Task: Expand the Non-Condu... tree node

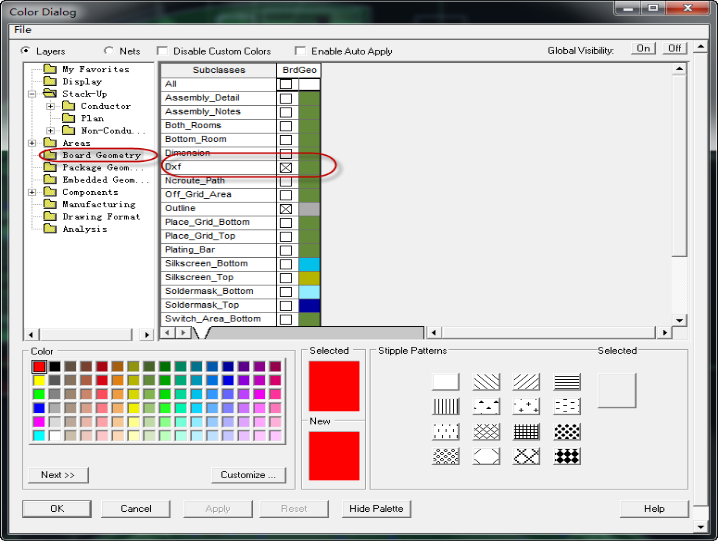Action: click(x=50, y=131)
